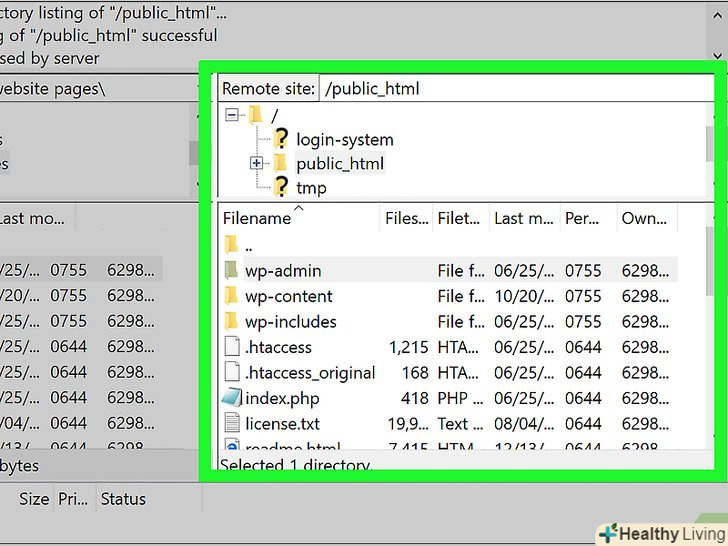Click the local site path field
The height and width of the screenshot is (546, 728).
pyautogui.click(x=98, y=88)
